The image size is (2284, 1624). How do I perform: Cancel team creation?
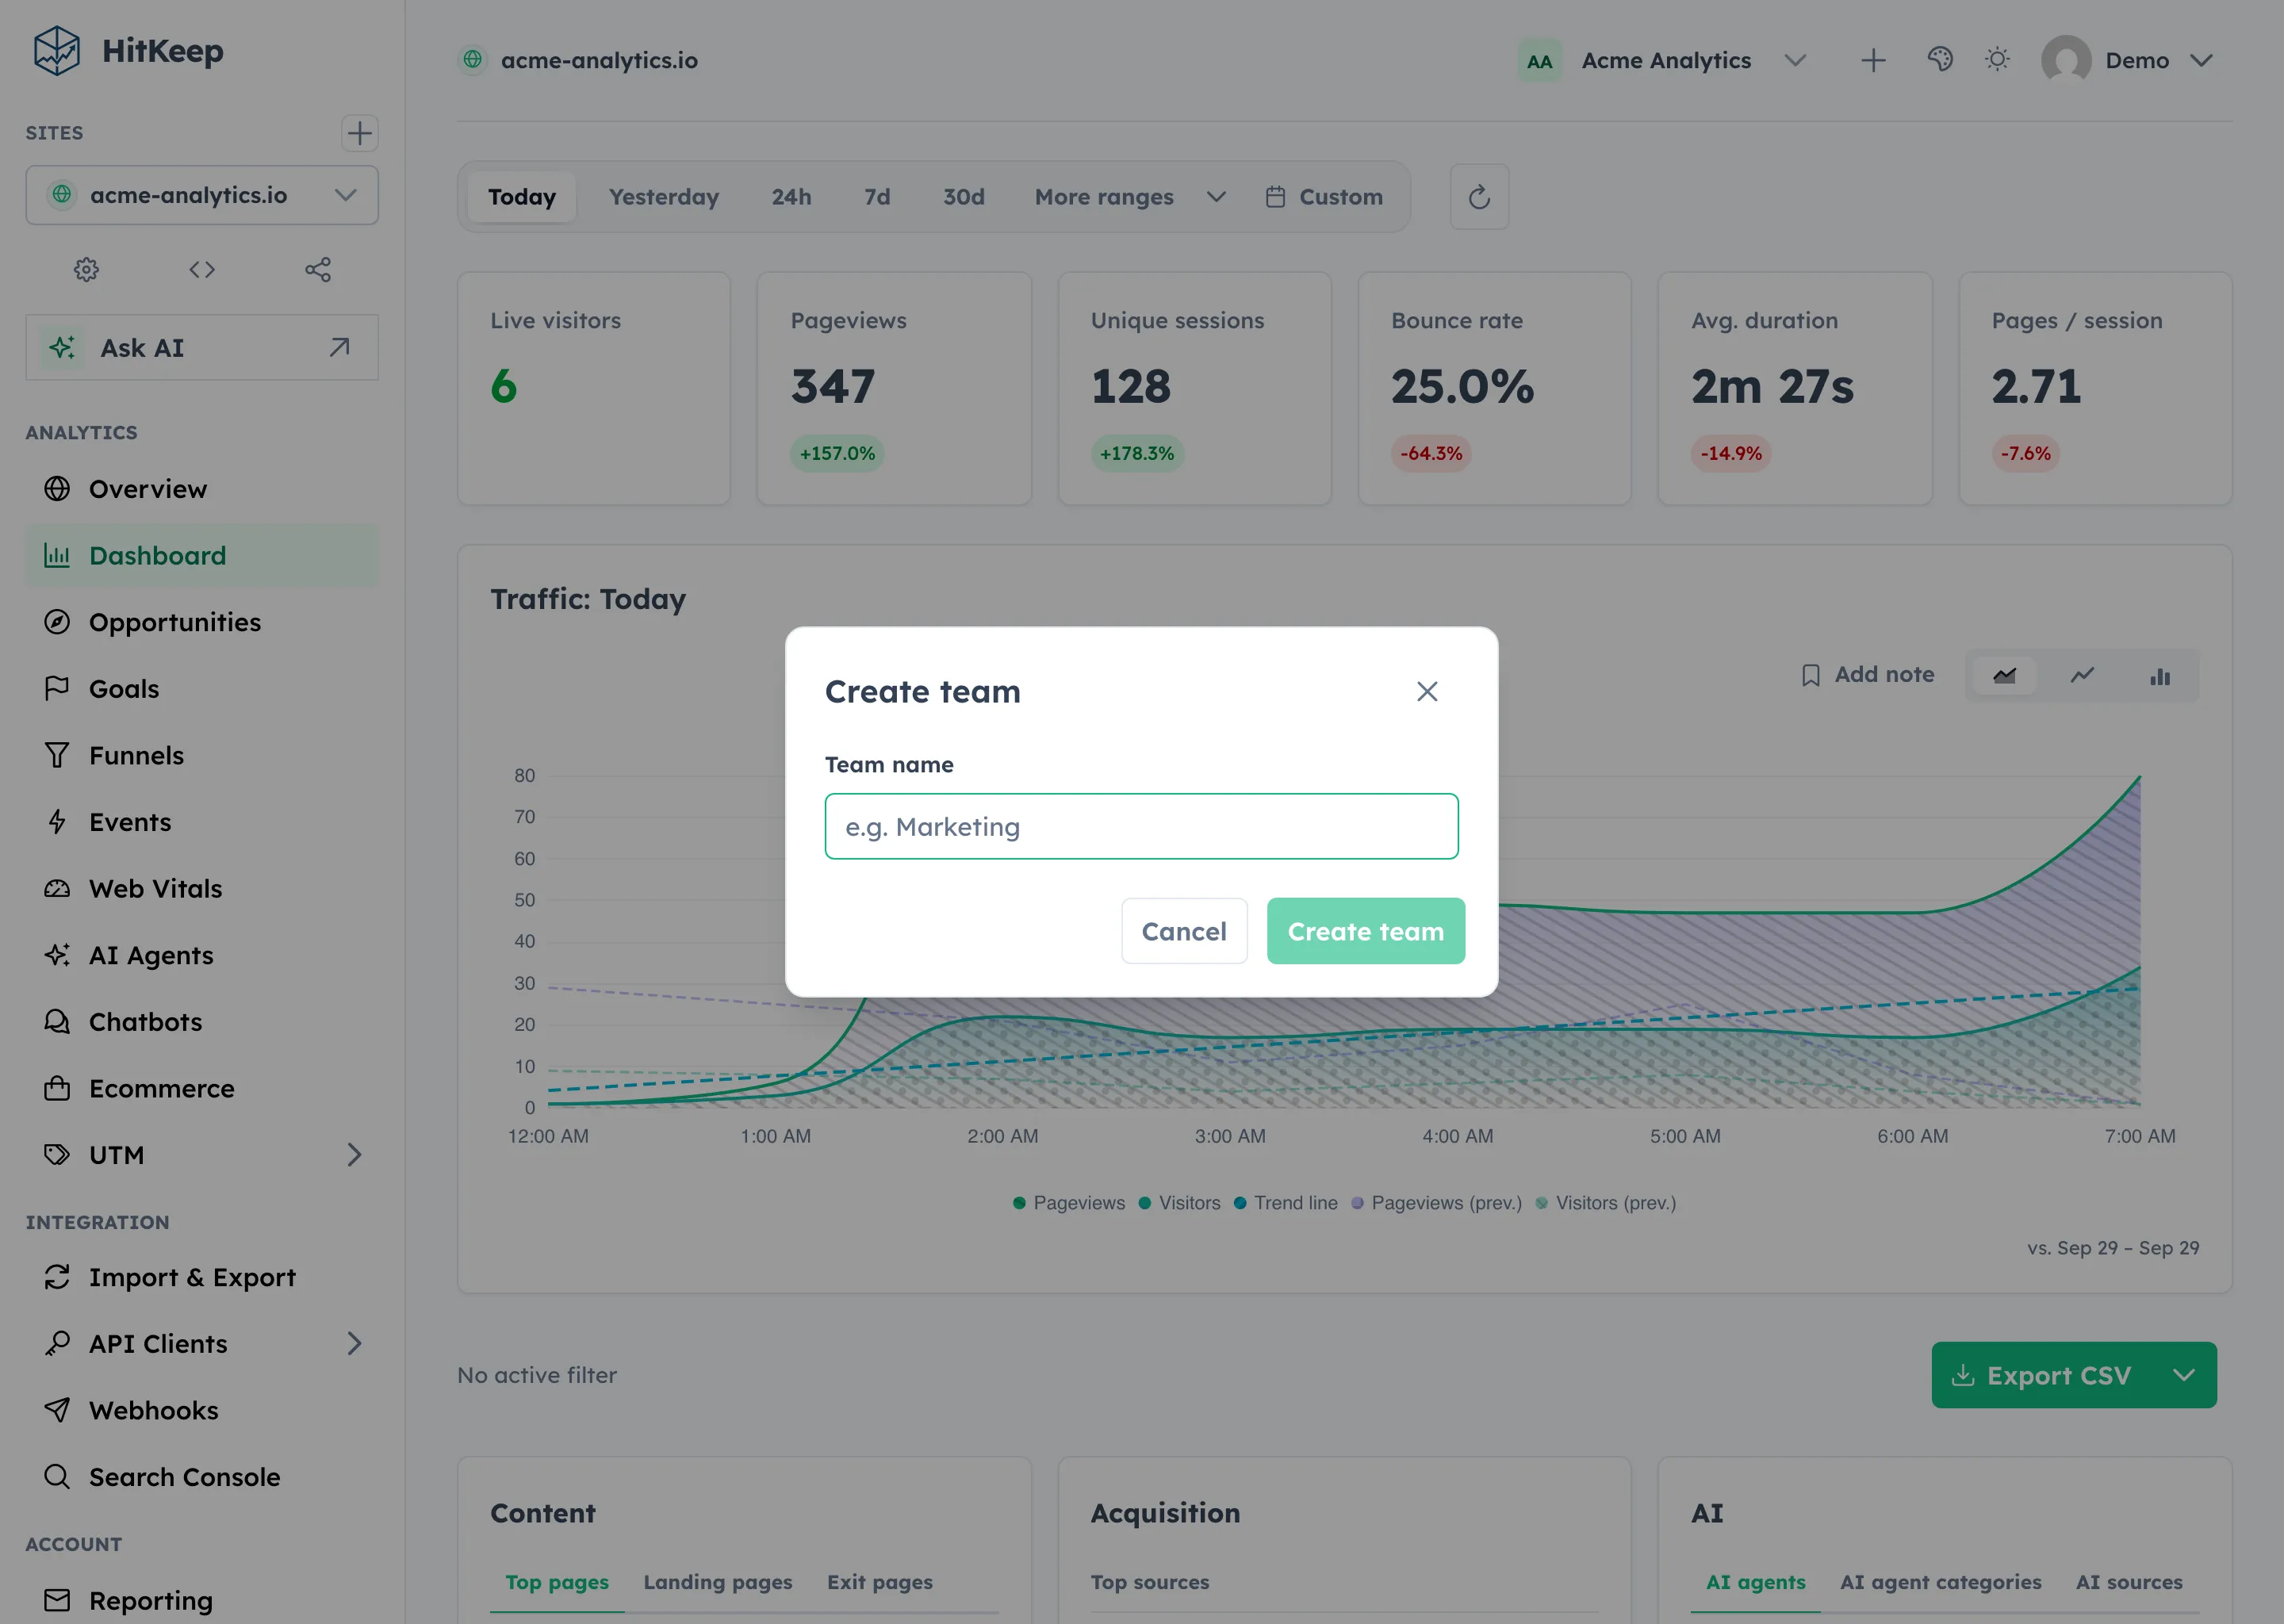[1184, 931]
